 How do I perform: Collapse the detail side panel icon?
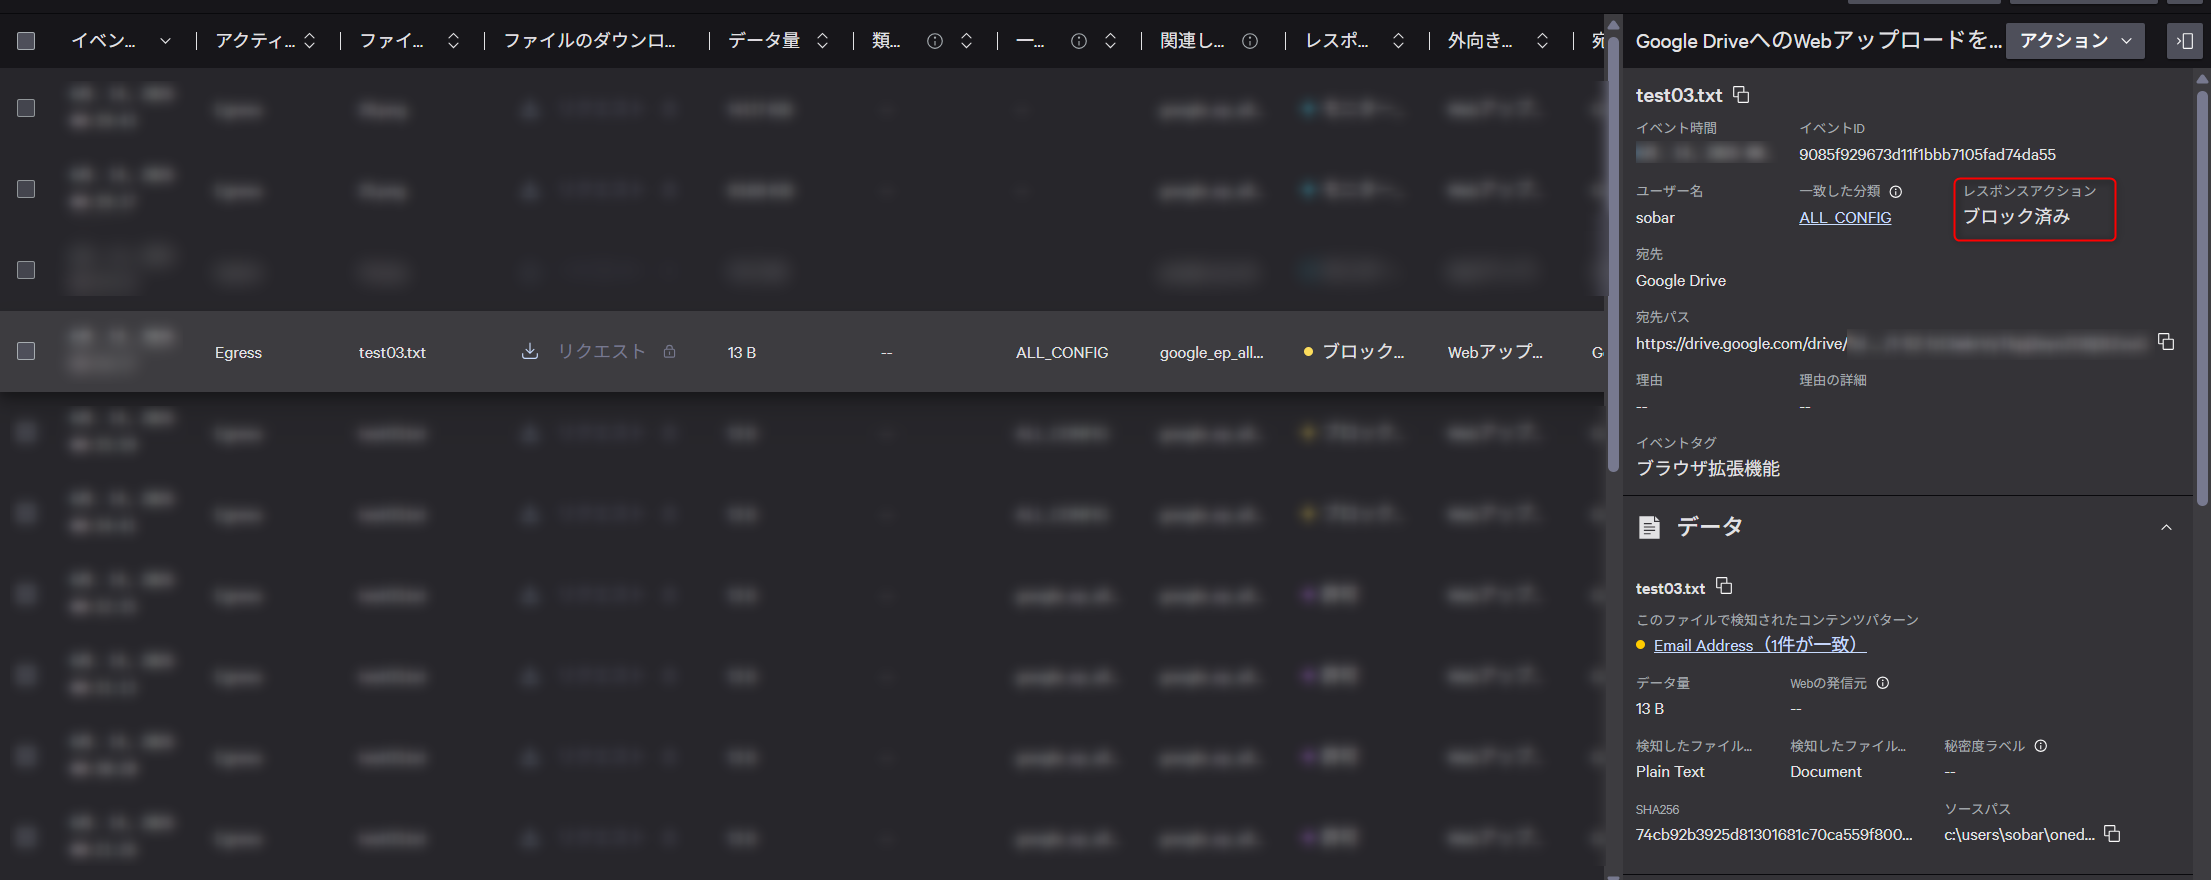pyautogui.click(x=2185, y=41)
